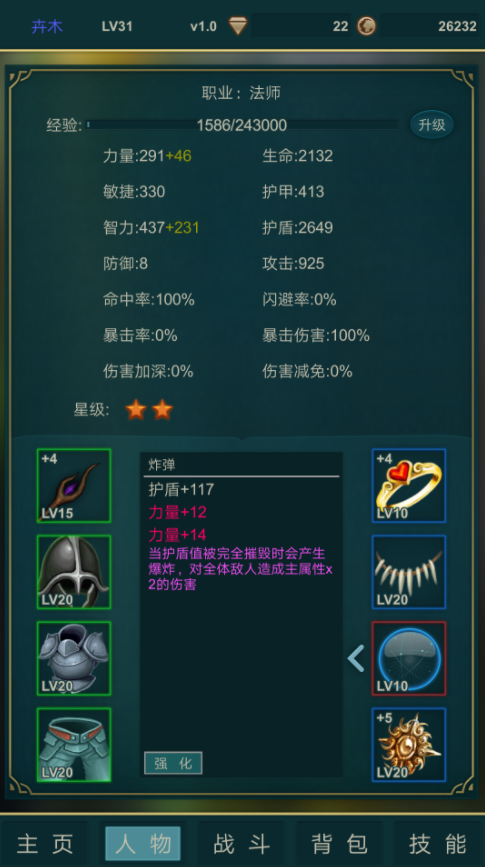Click the 强化 enhance button
Image resolution: width=485 pixels, height=867 pixels.
(x=173, y=763)
